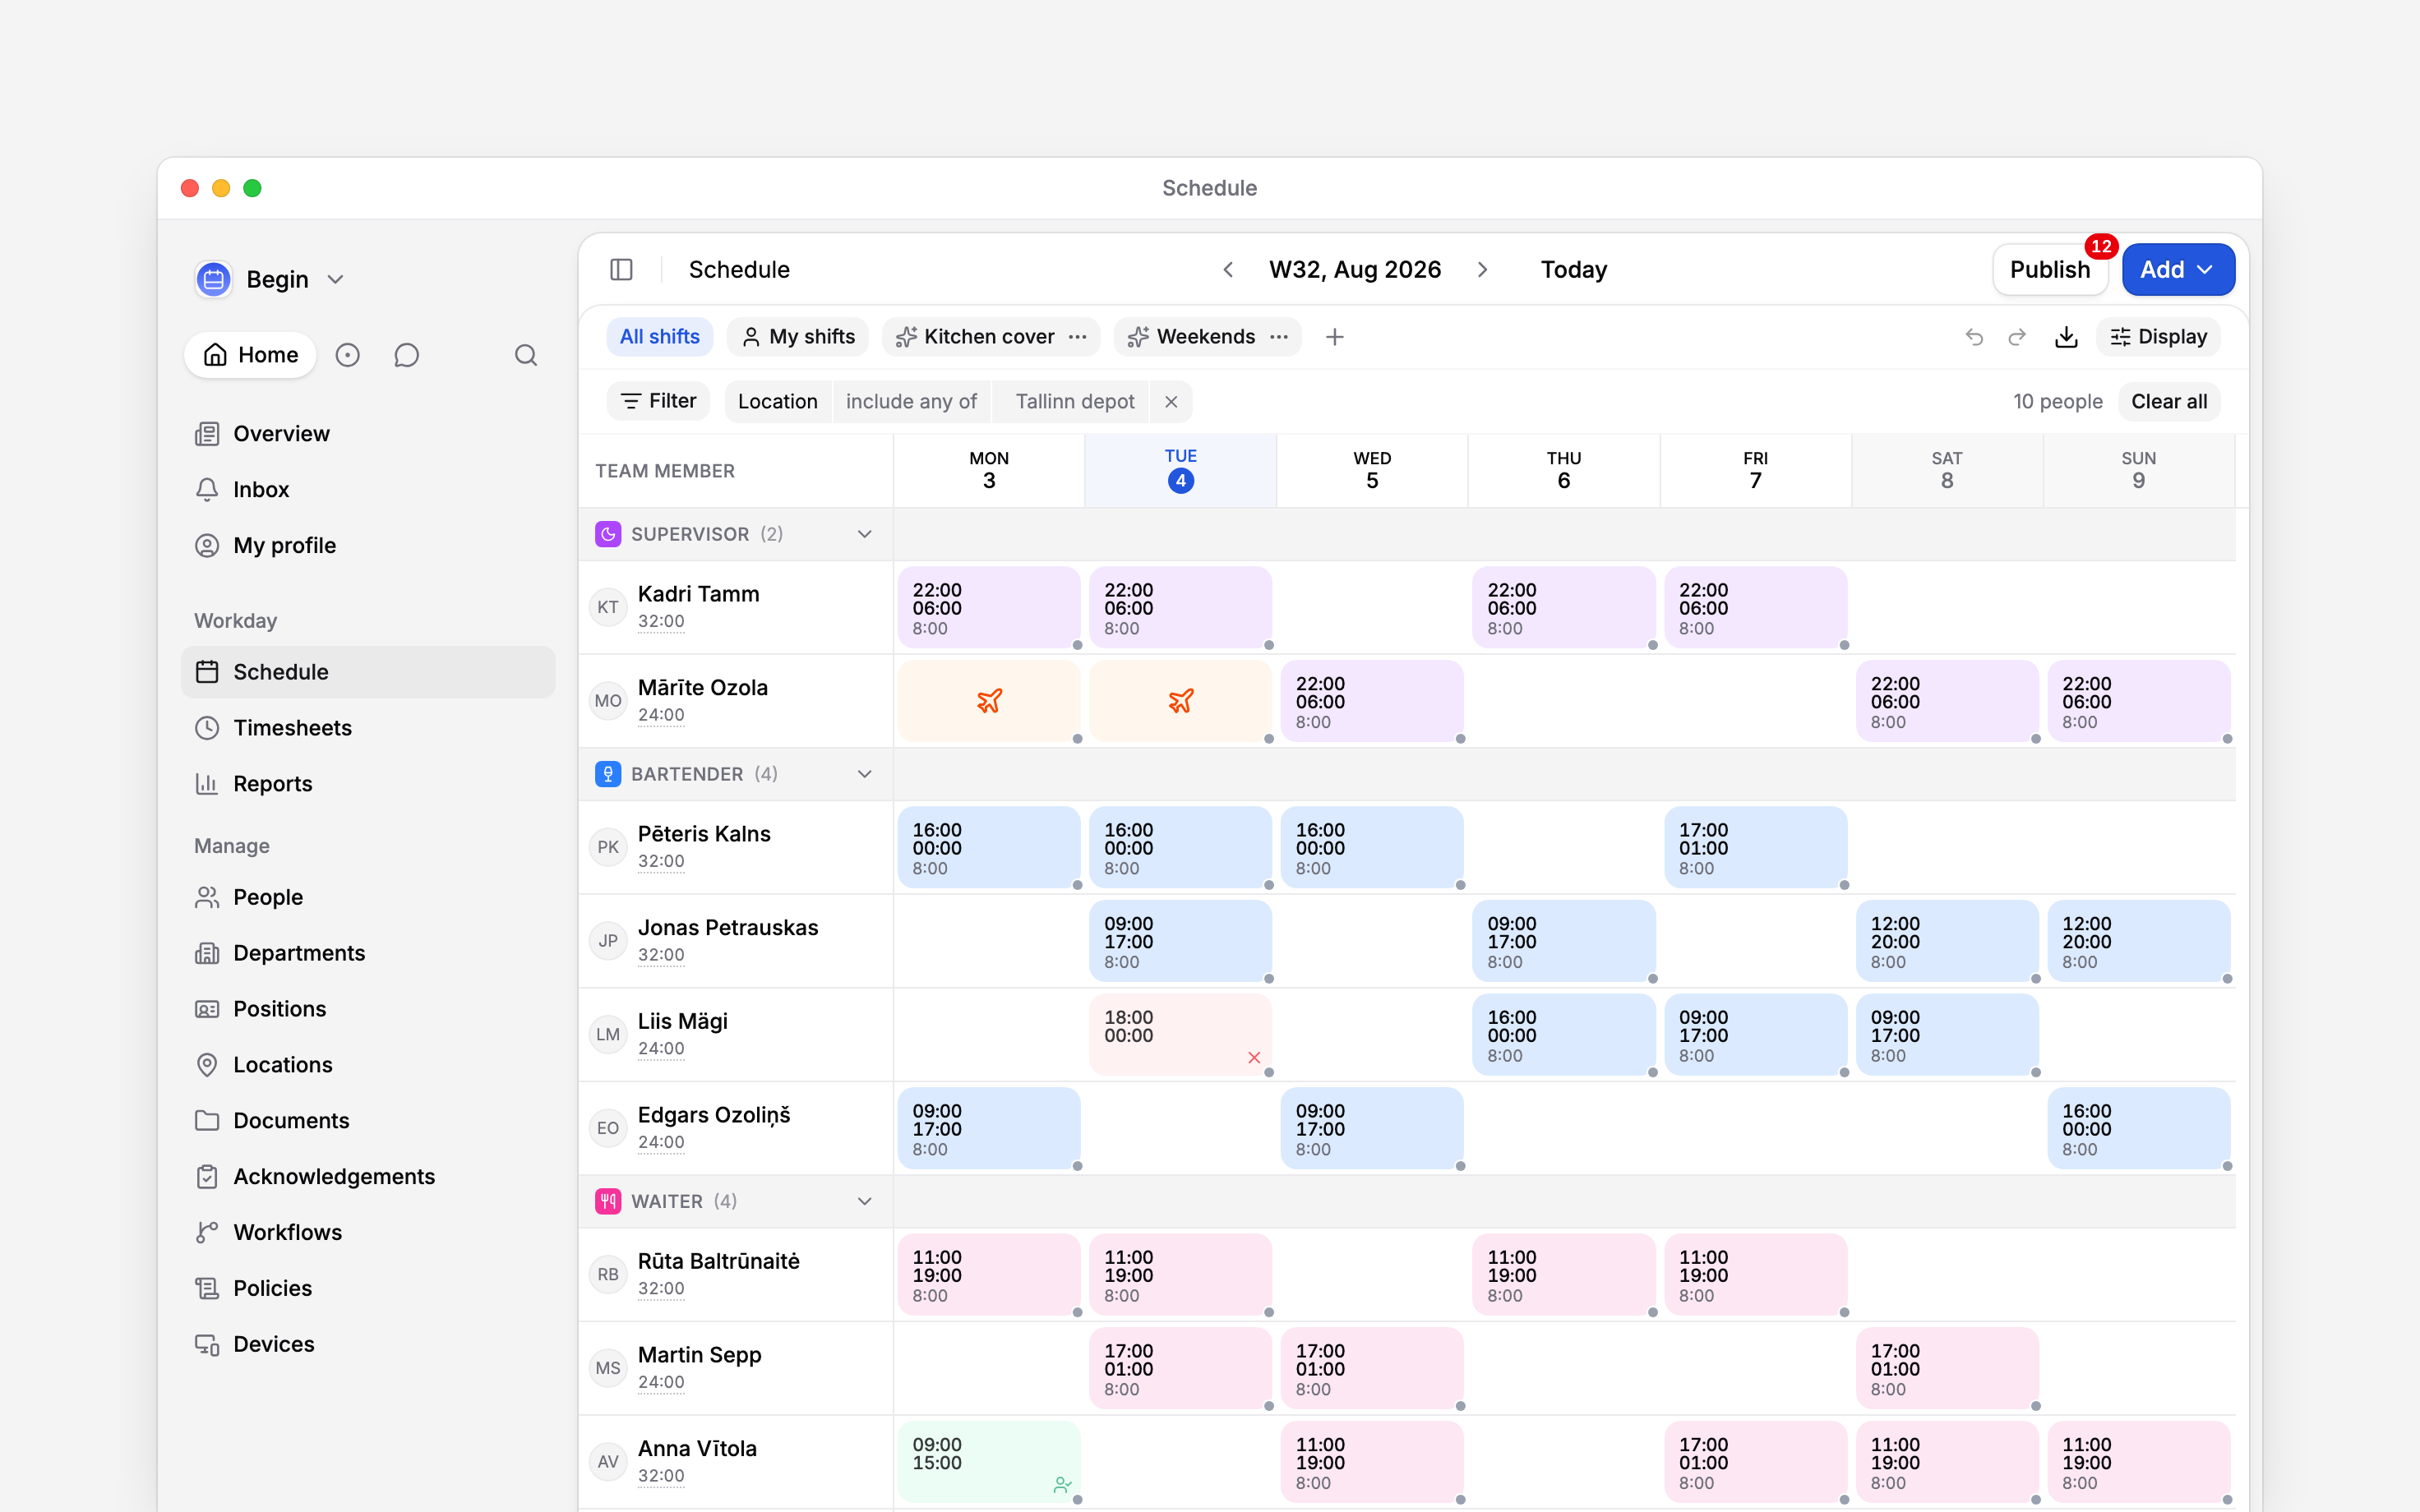Jump to Today
The width and height of the screenshot is (2420, 1512).
[x=1573, y=269]
